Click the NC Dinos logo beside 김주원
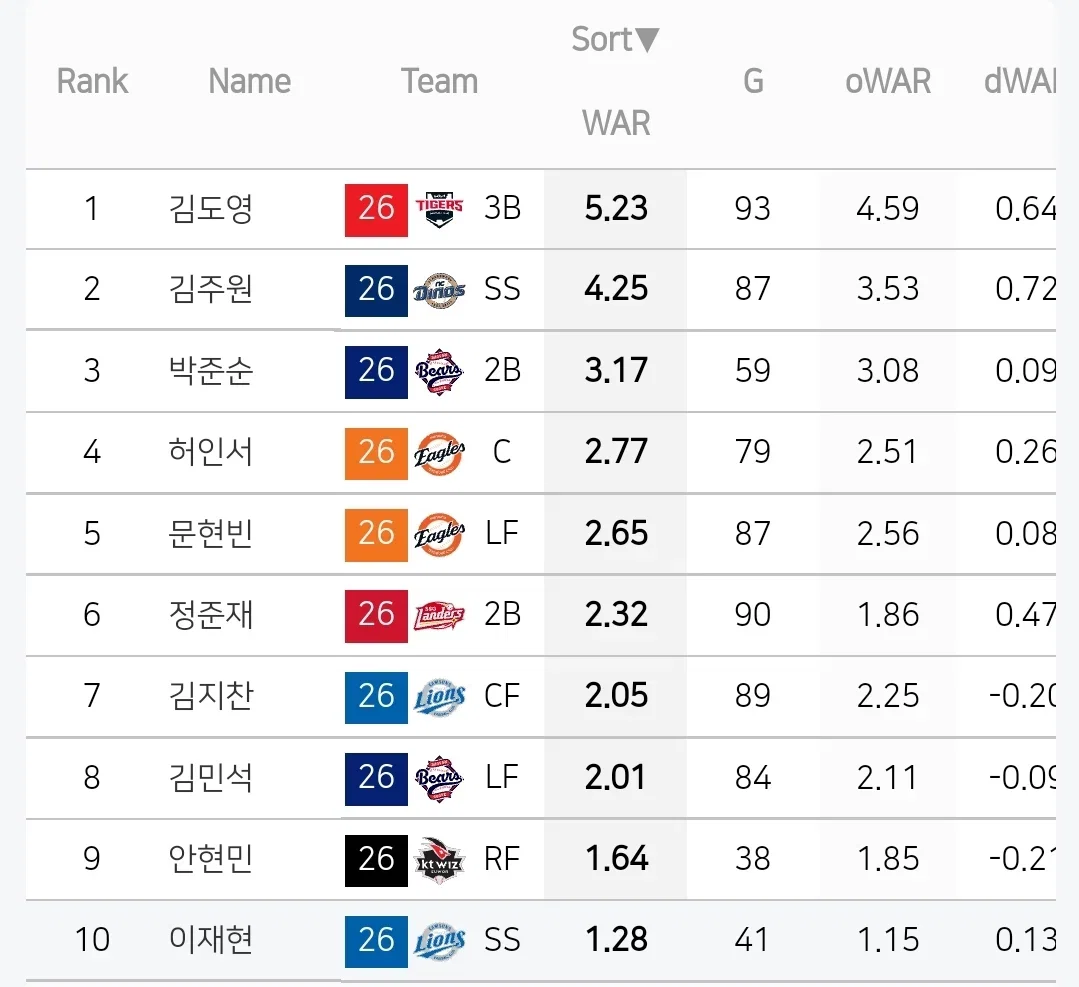Screen dimensions: 1079x987 click(439, 290)
